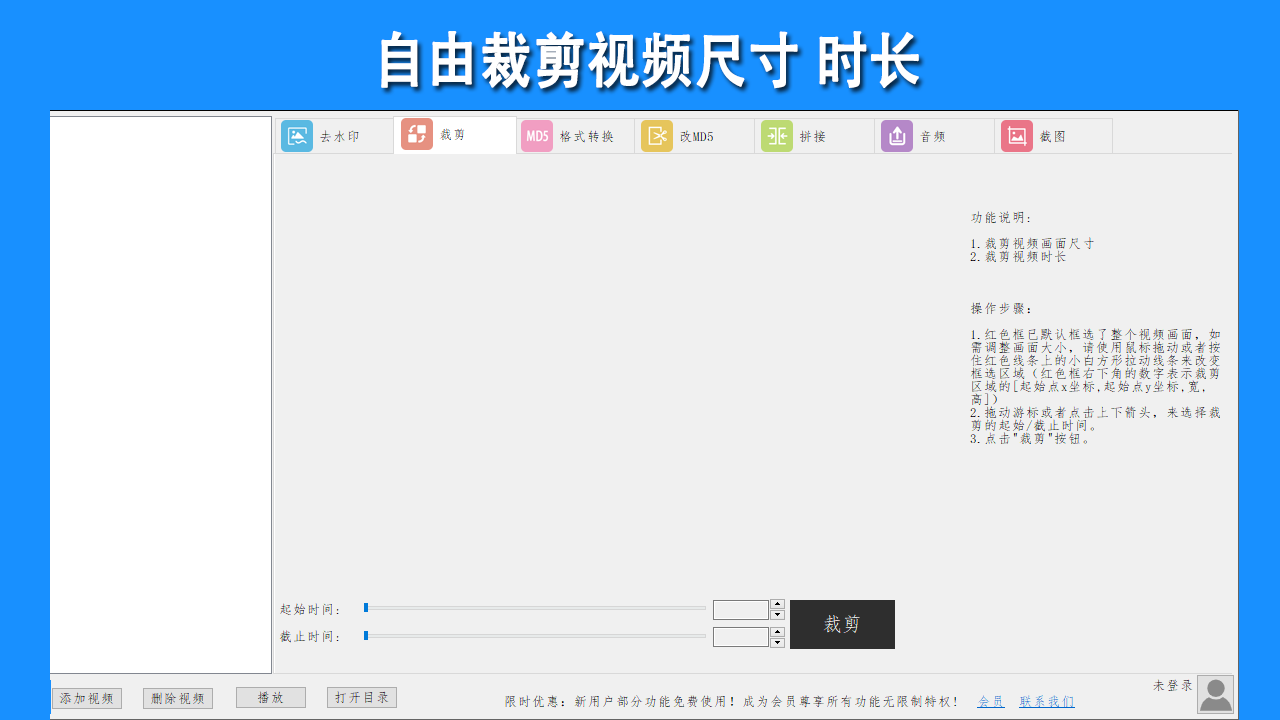Decrement the 截止时间 value with the down arrow
Viewport: 1280px width, 720px height.
[777, 640]
